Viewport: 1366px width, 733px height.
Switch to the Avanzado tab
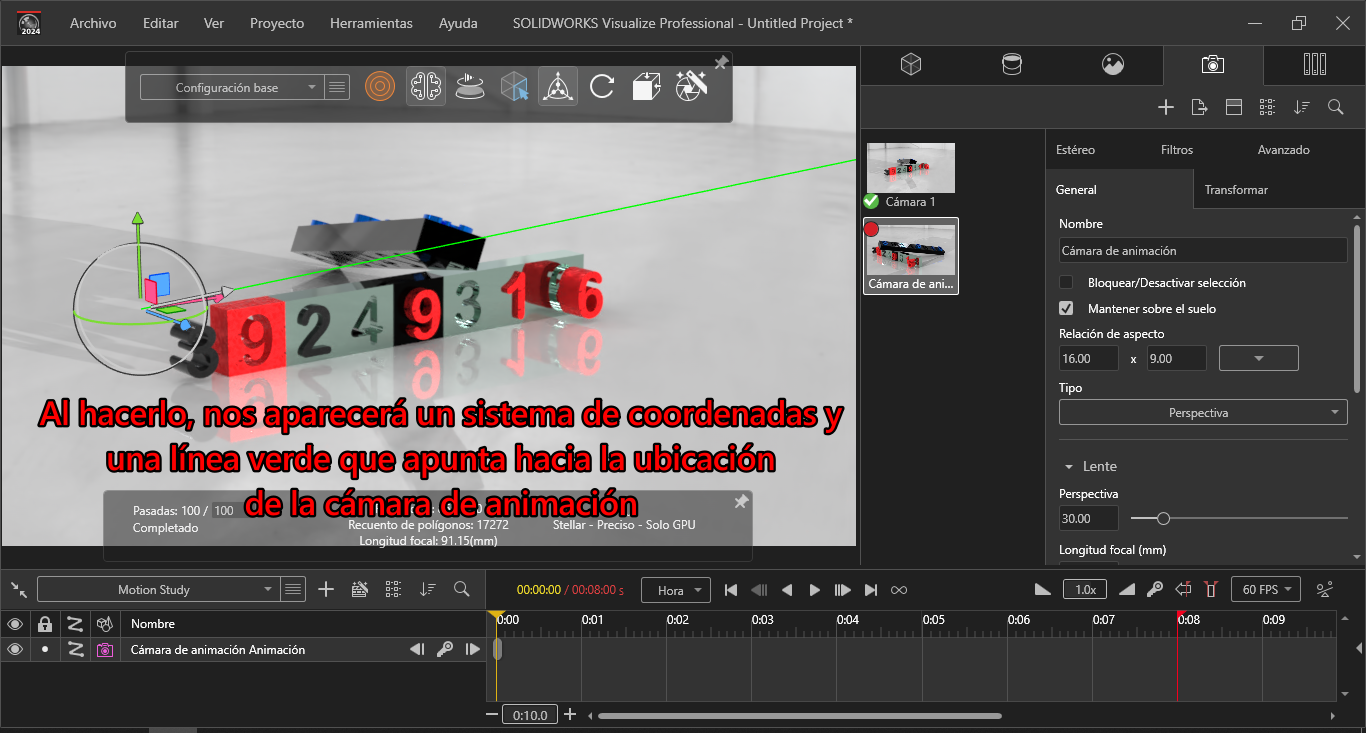click(1283, 150)
